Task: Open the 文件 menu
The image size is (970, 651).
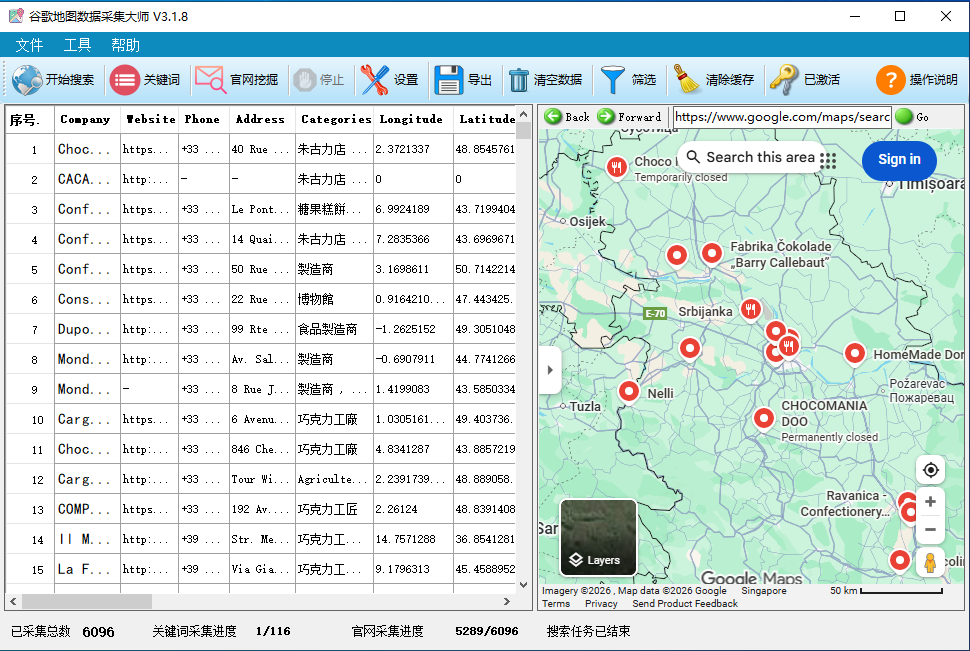Action: [x=29, y=45]
